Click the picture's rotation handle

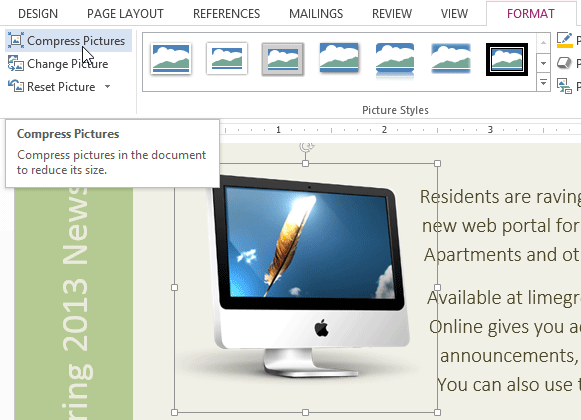307,147
